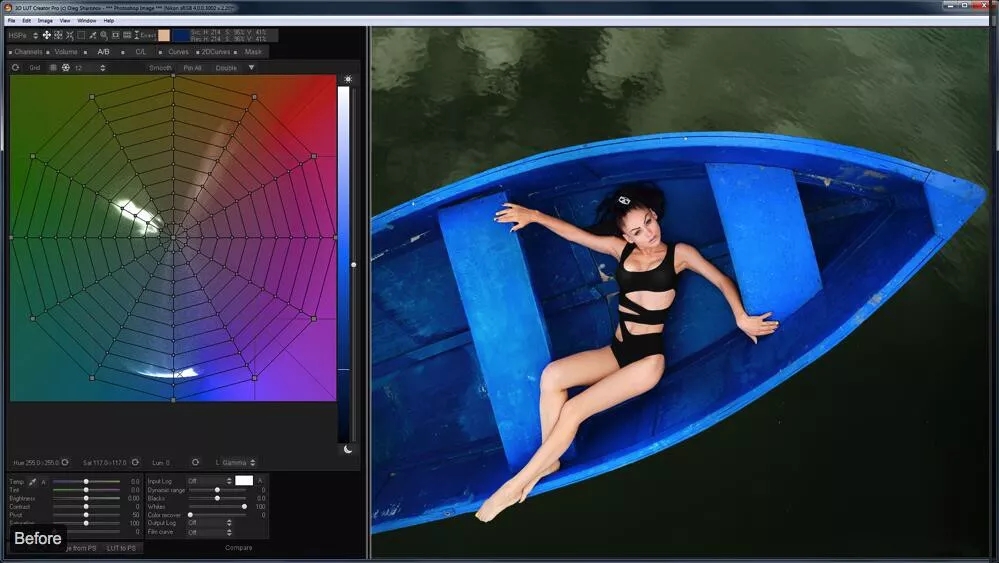Click the Brightness slider handle

(x=86, y=498)
